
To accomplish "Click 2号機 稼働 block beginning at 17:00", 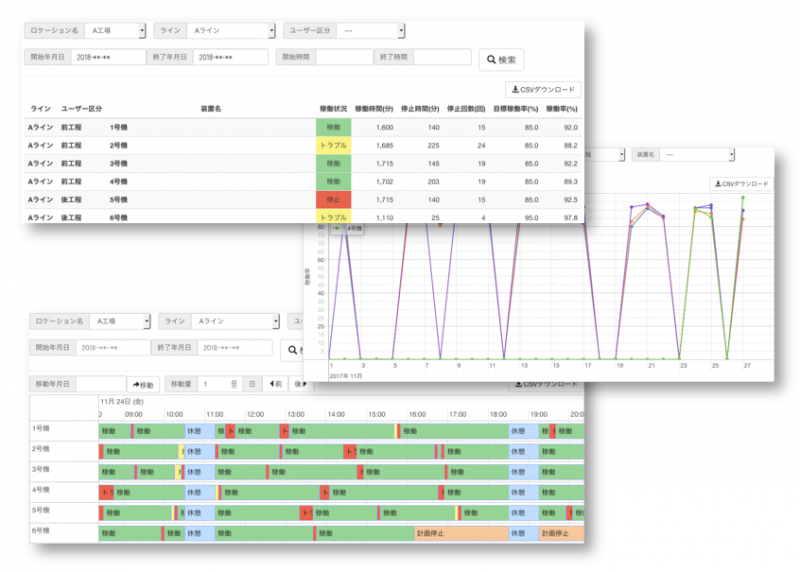I will point(476,452).
